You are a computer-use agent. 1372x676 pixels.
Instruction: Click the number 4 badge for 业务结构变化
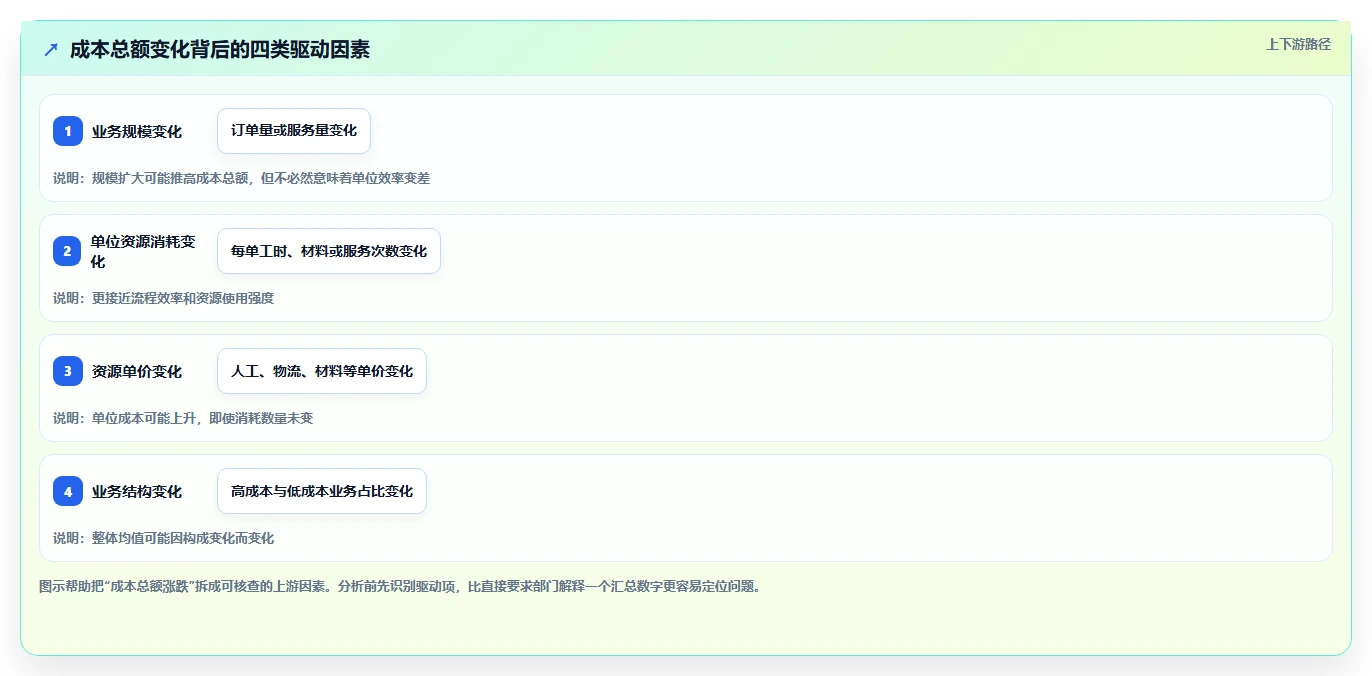(x=68, y=491)
